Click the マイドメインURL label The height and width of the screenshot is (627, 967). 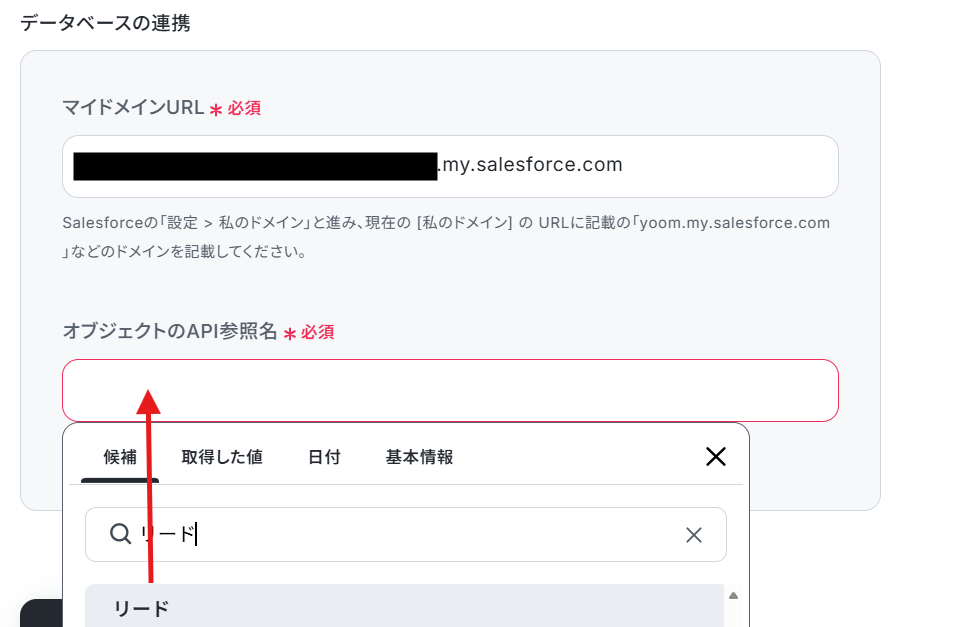(x=133, y=107)
